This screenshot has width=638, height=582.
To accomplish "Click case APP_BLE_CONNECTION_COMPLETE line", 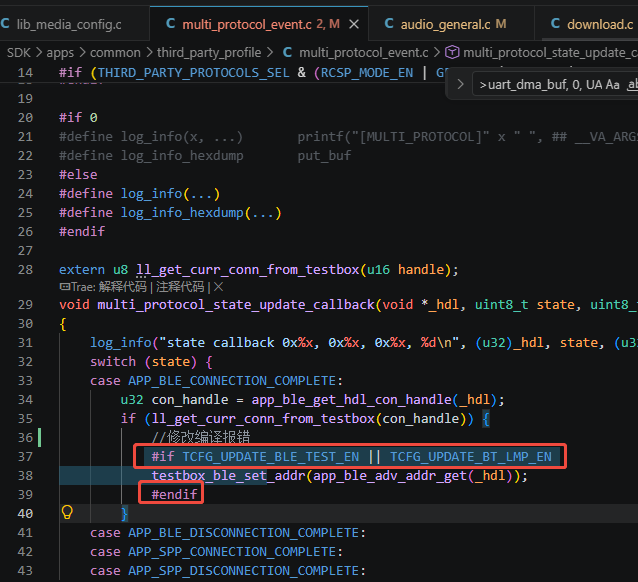I will (216, 381).
